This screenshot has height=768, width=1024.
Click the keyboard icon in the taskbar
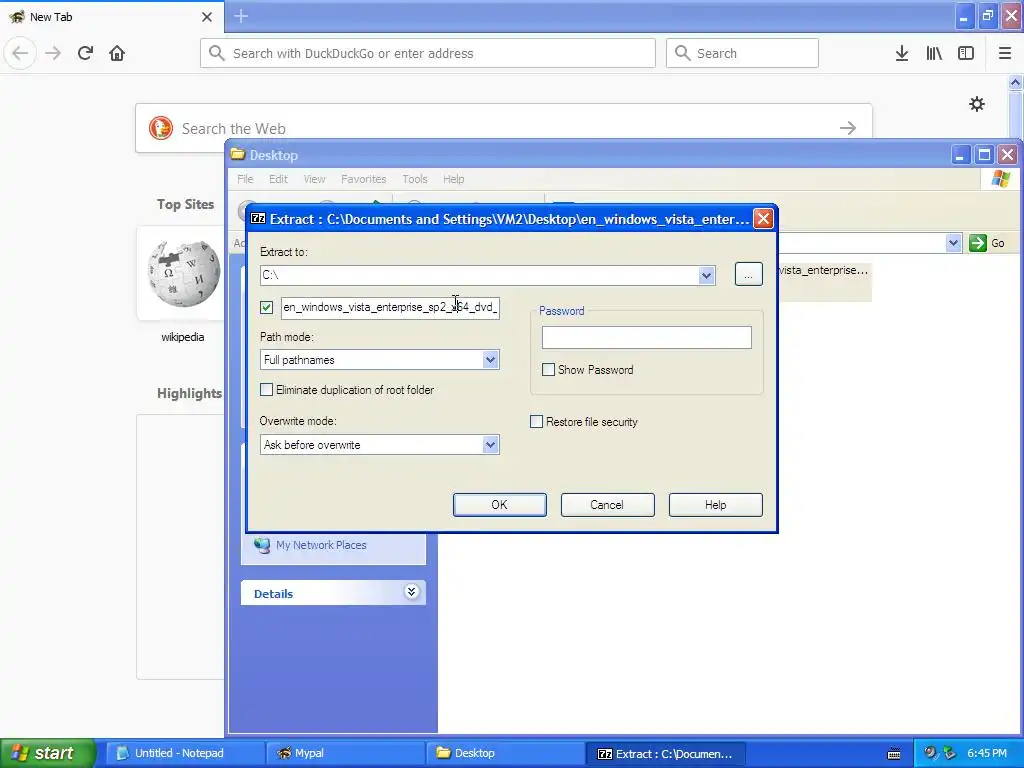tap(894, 754)
